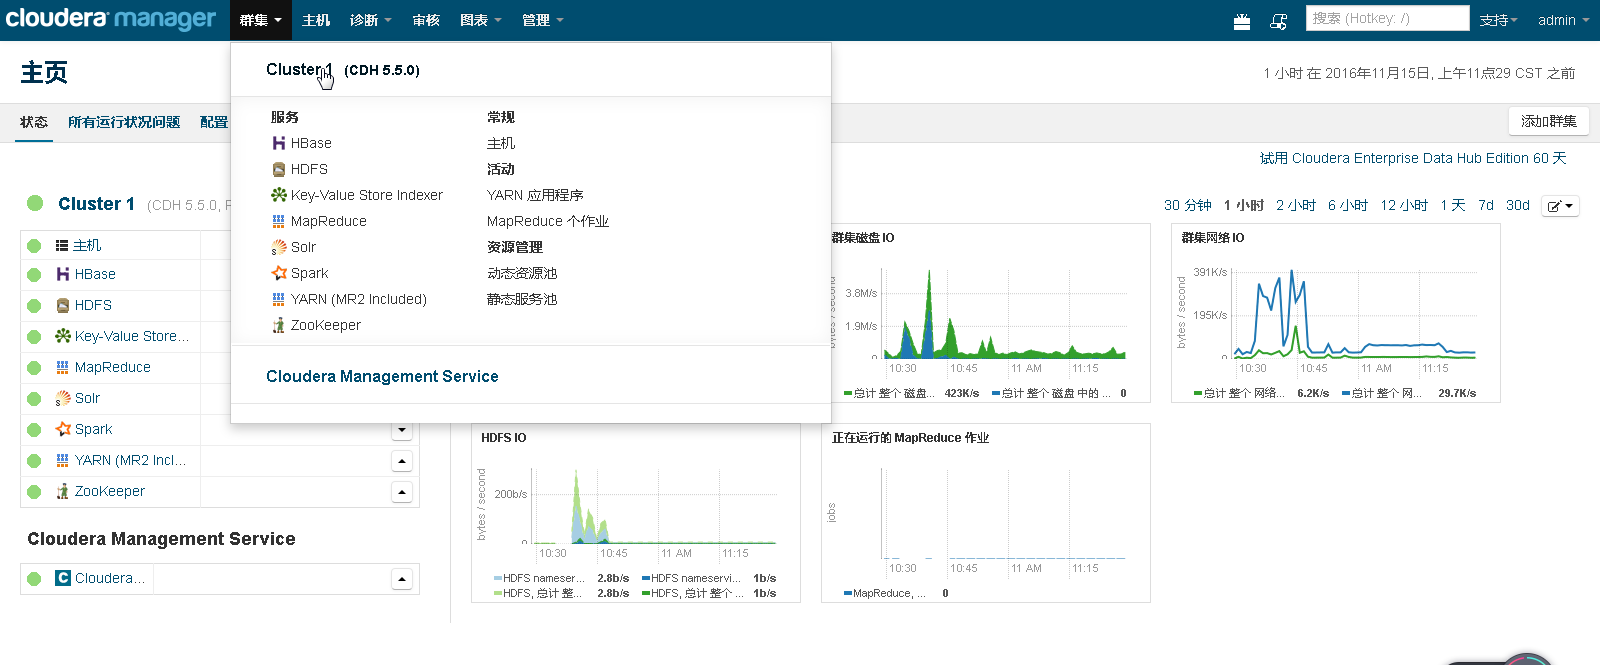Select YARN 应用程序 in the dropdown

pos(535,195)
